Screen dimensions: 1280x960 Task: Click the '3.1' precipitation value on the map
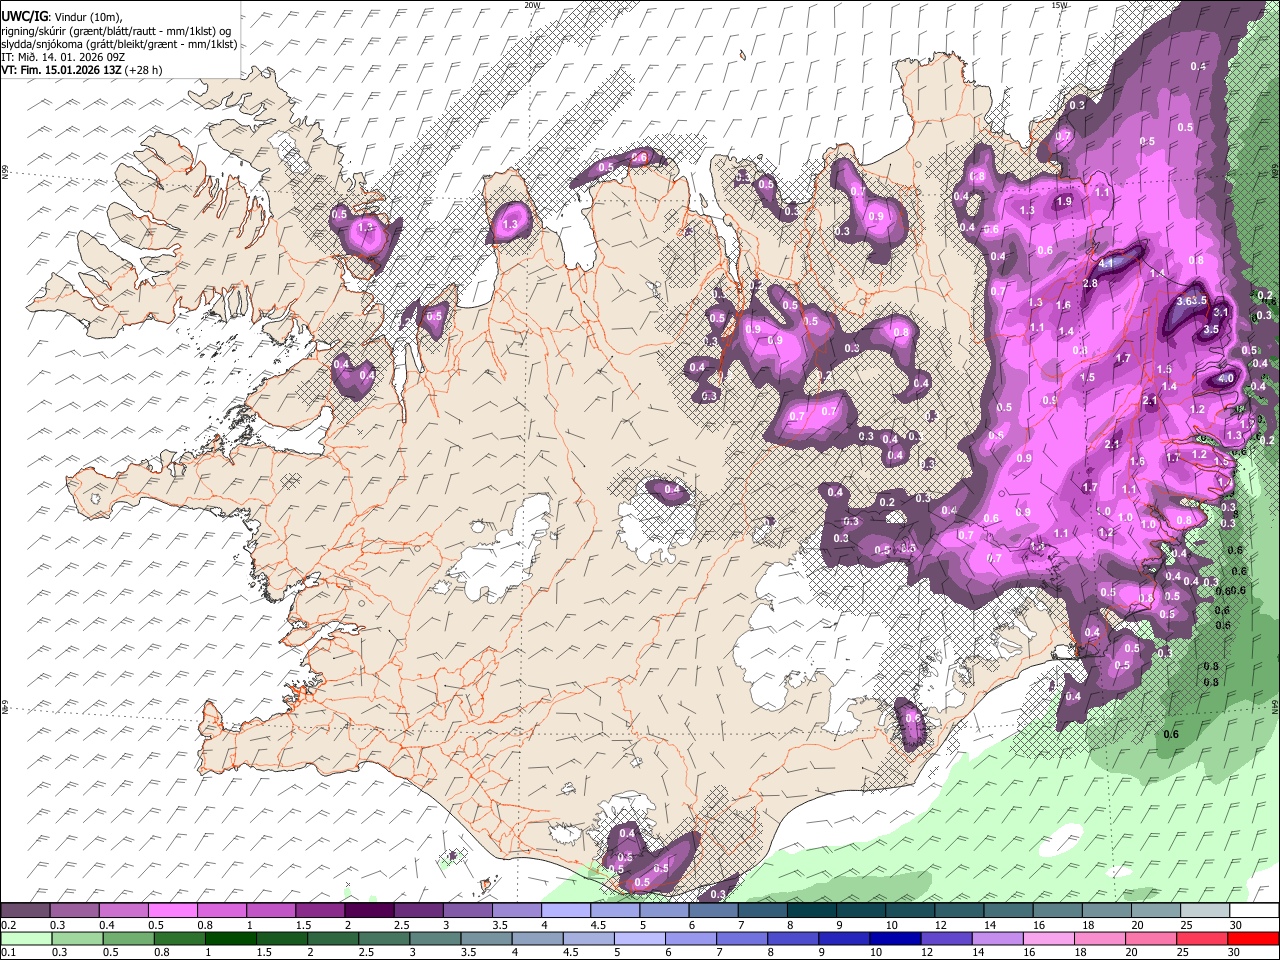[1221, 312]
